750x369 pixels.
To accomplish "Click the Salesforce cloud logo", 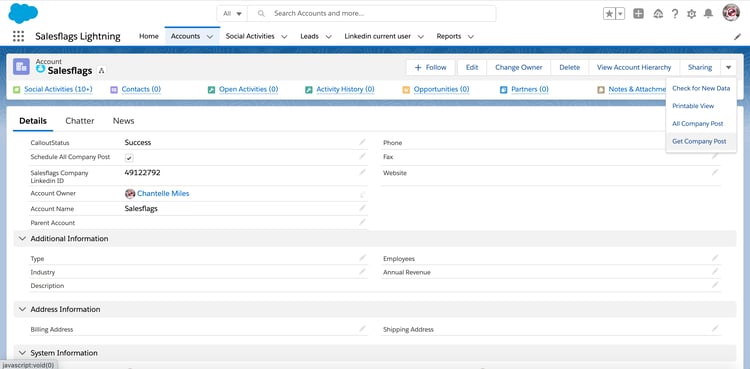I will coord(23,13).
